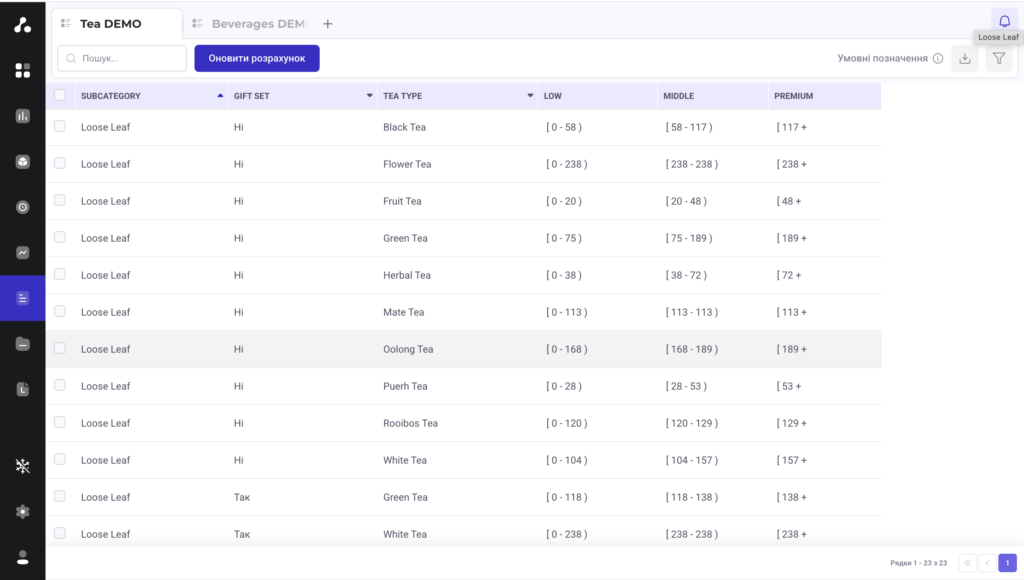Viewport: 1024px width, 580px height.
Task: Open the TEA TYPE column dropdown arrow
Action: point(530,95)
